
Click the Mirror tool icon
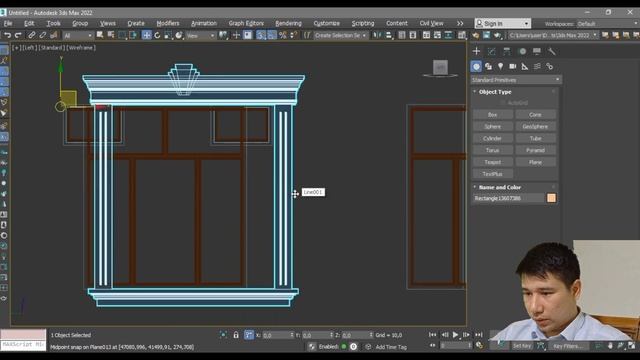click(x=378, y=36)
